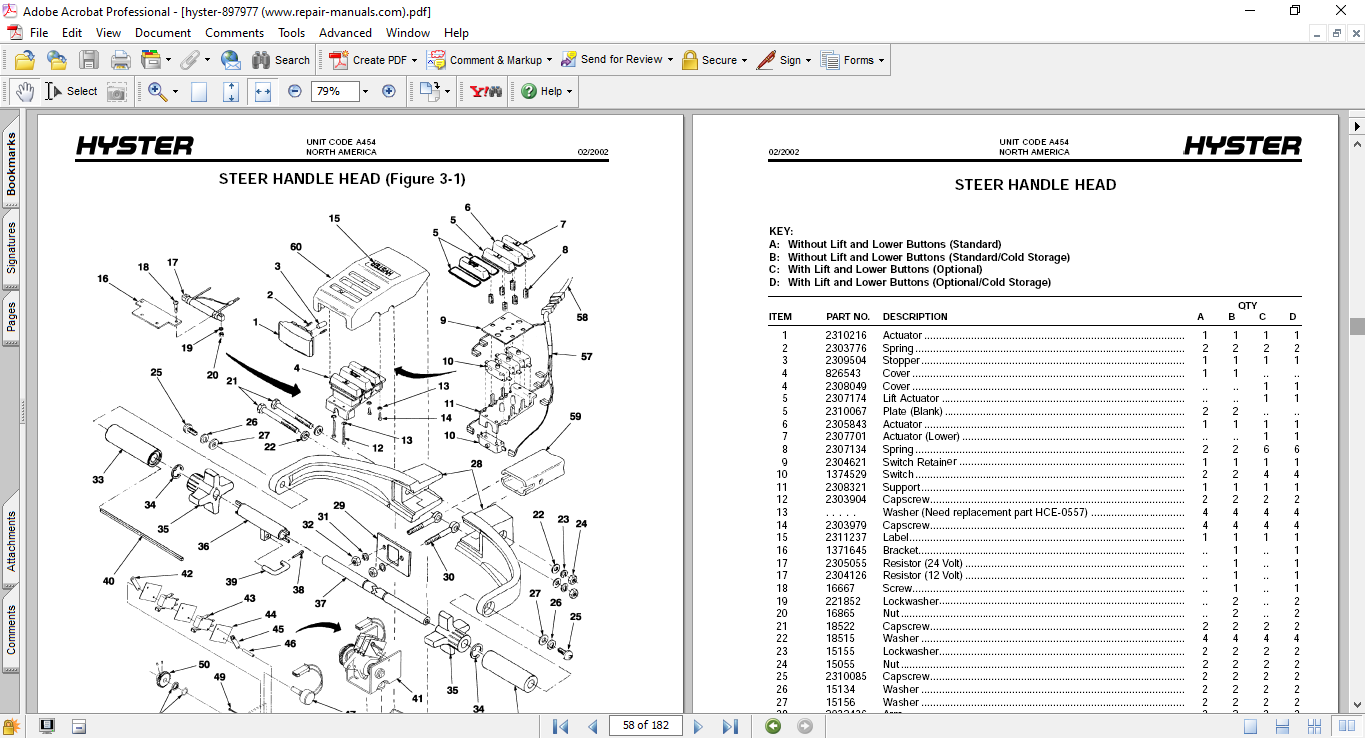Screen dimensions: 1365x738
Task: Click the zoom percentage field showing 79%
Action: coord(334,91)
